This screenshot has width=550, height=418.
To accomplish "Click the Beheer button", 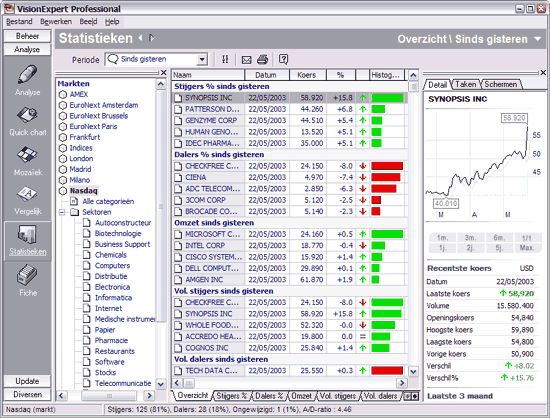I will point(27,36).
